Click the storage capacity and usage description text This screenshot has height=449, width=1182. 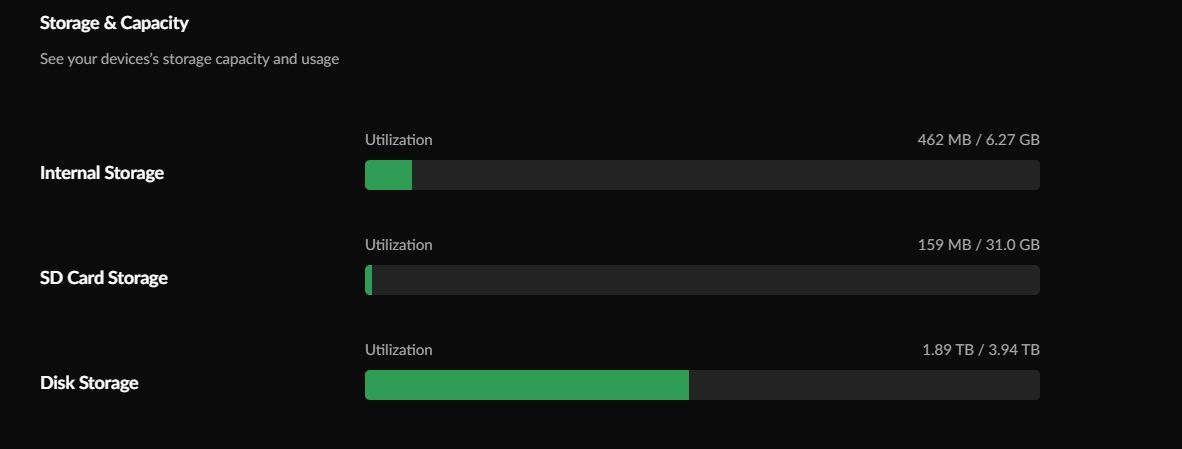pos(189,59)
